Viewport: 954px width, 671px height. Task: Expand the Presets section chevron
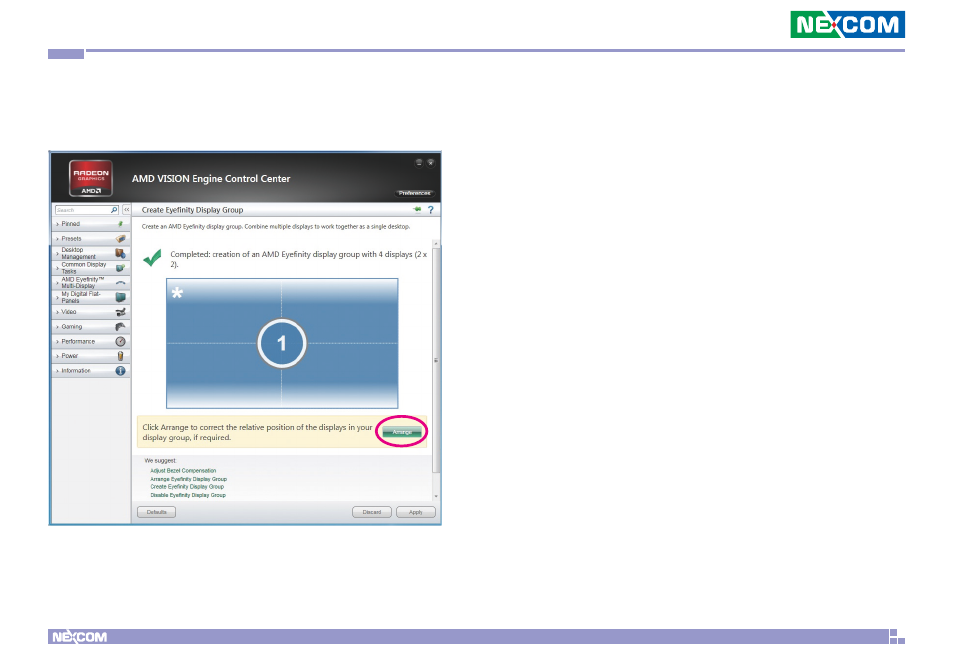tap(57, 239)
